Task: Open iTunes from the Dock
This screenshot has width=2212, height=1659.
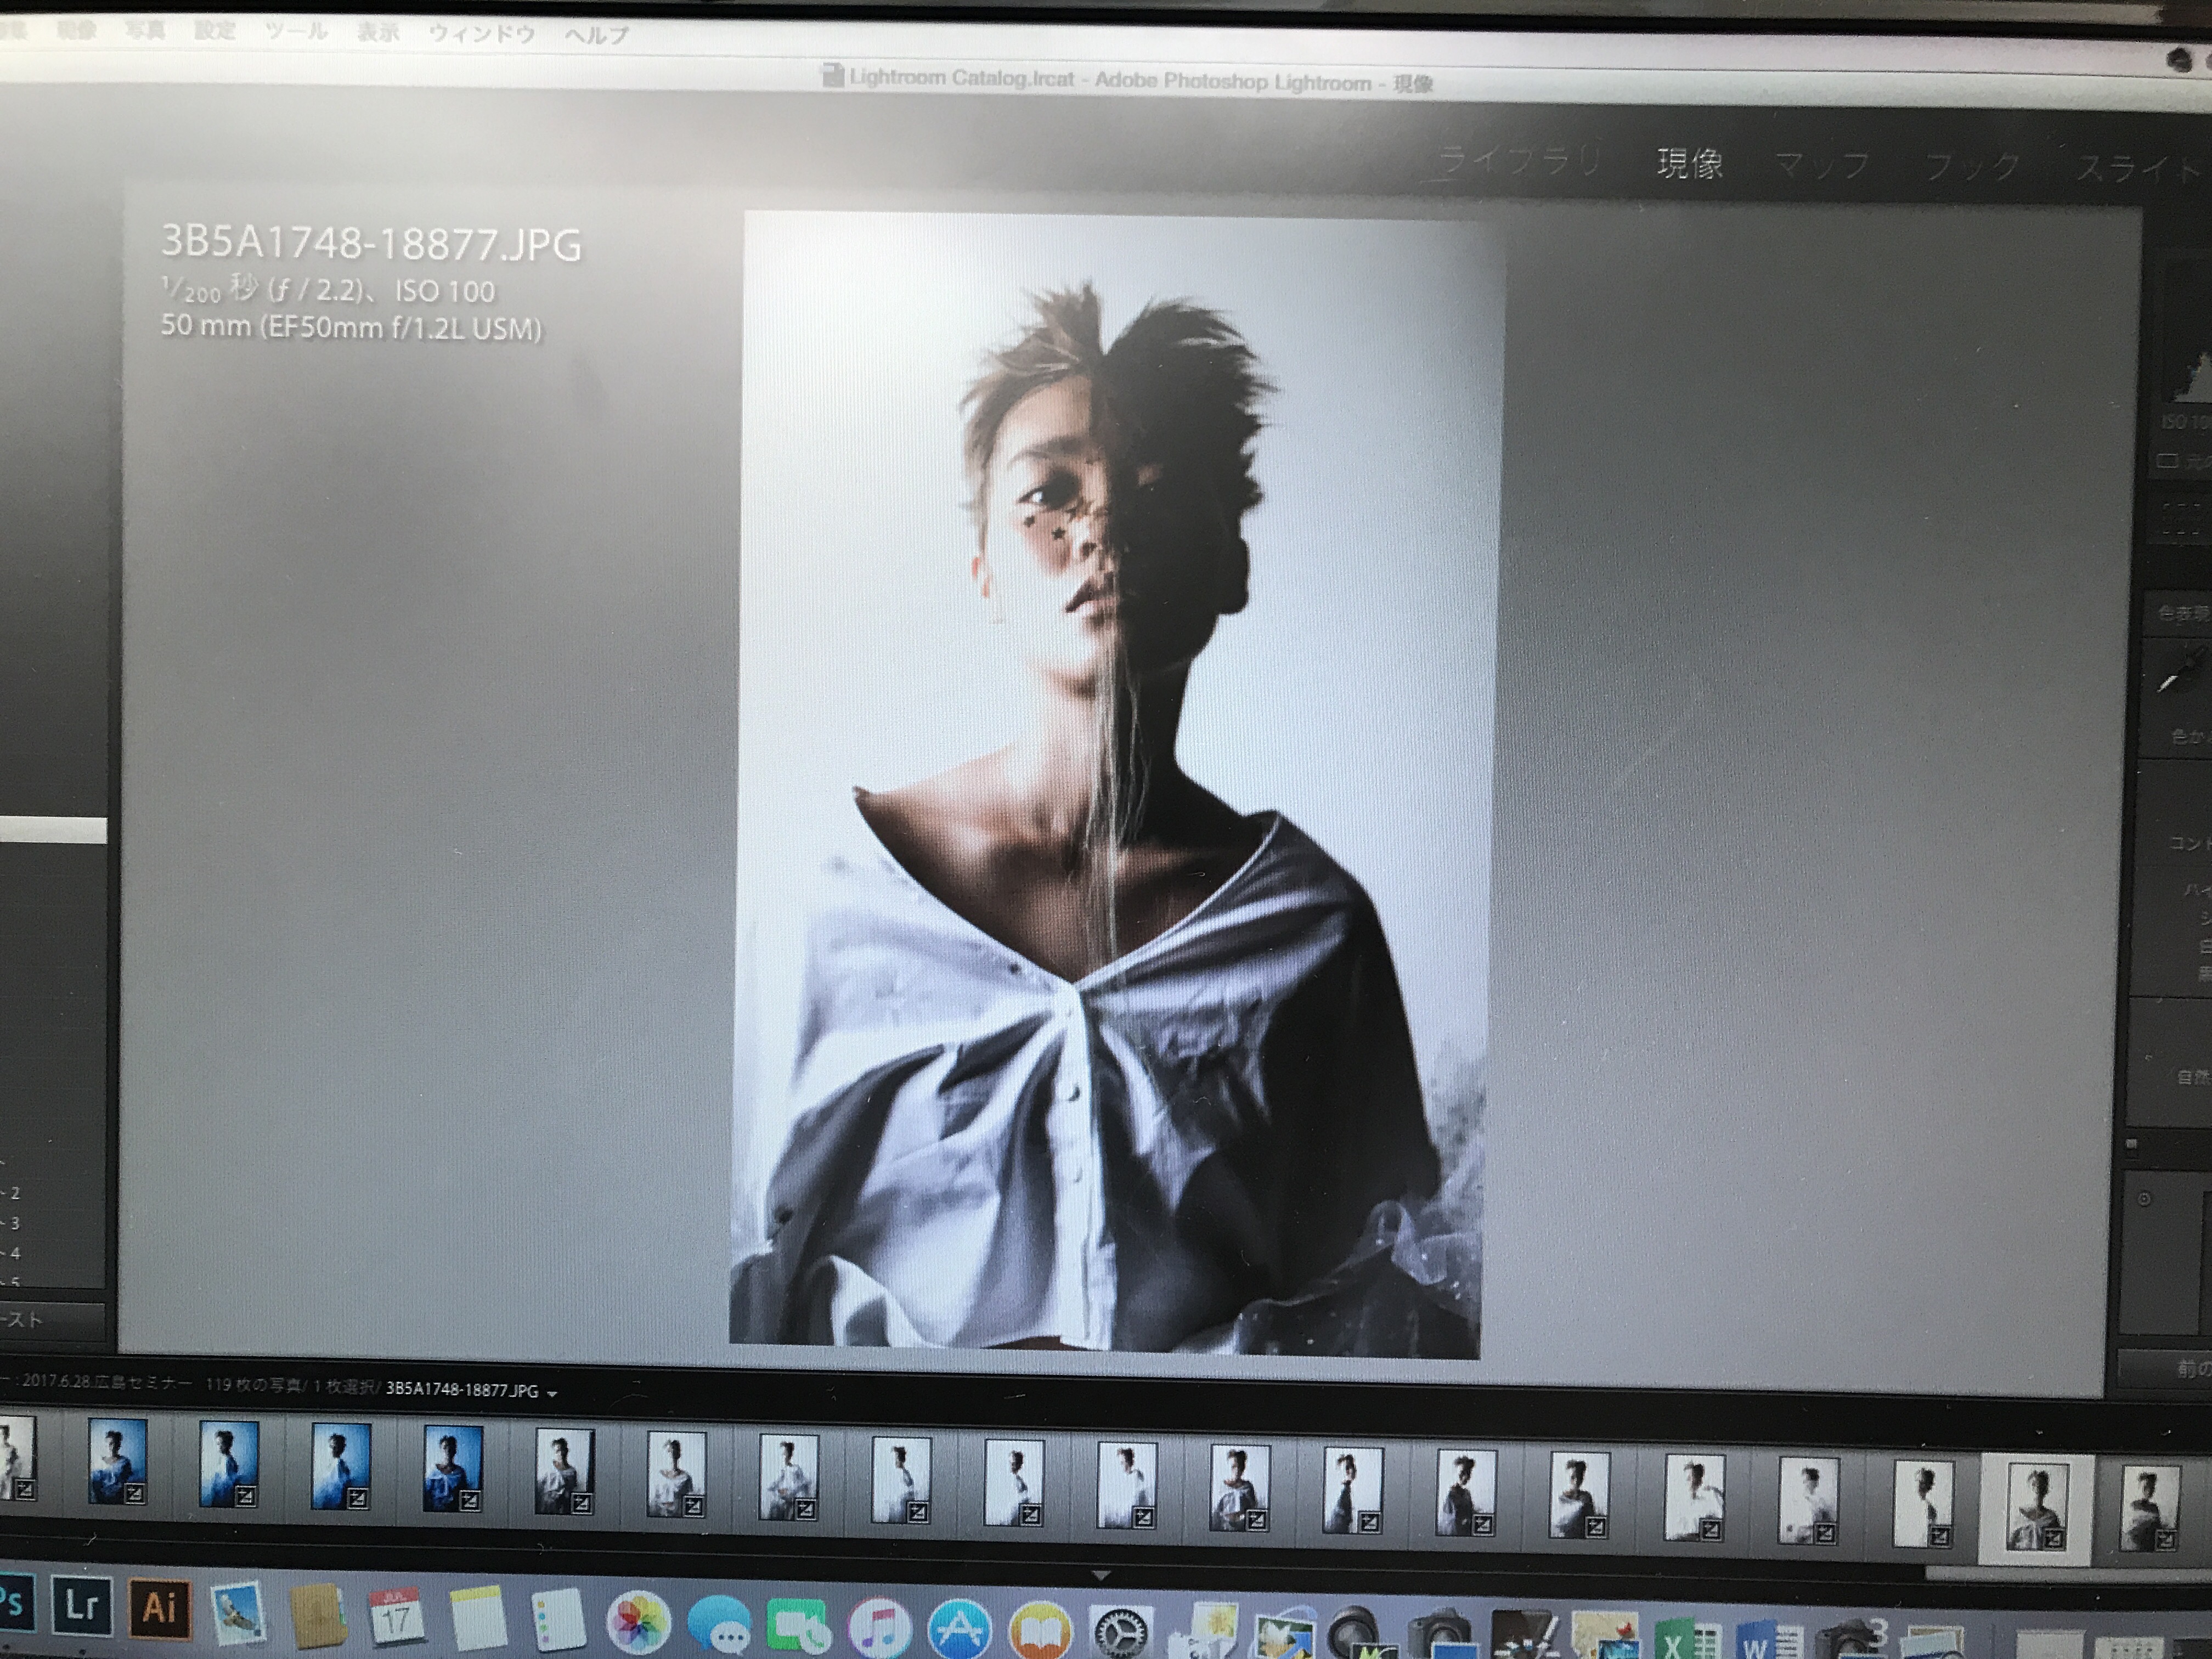Action: tap(879, 1628)
